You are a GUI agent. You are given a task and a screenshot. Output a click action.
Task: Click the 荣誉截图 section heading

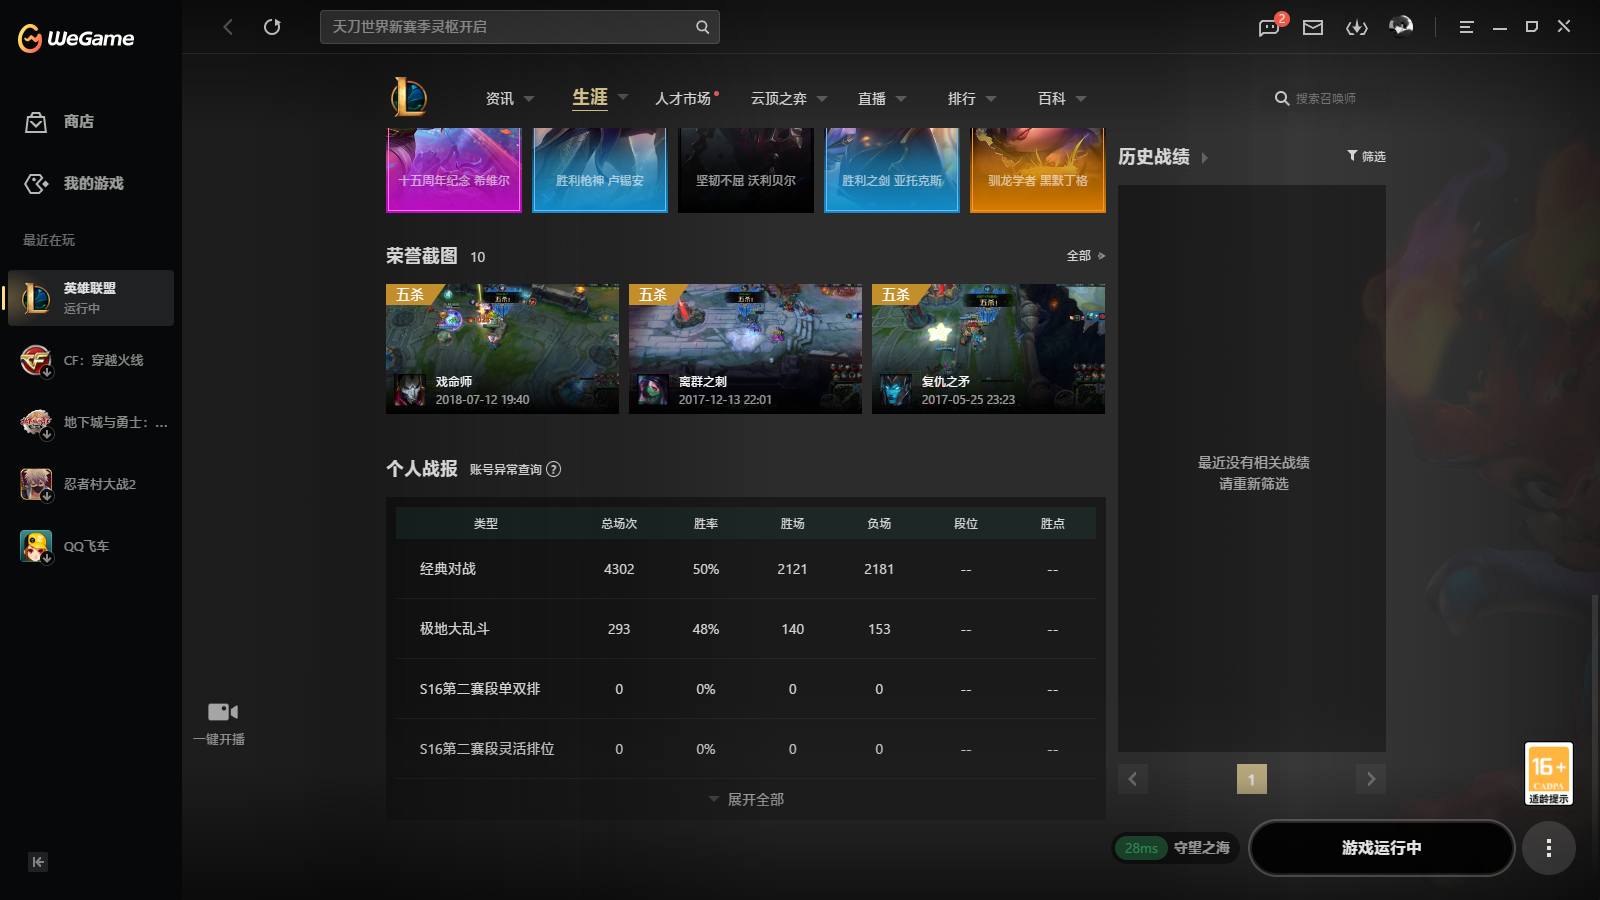(422, 256)
